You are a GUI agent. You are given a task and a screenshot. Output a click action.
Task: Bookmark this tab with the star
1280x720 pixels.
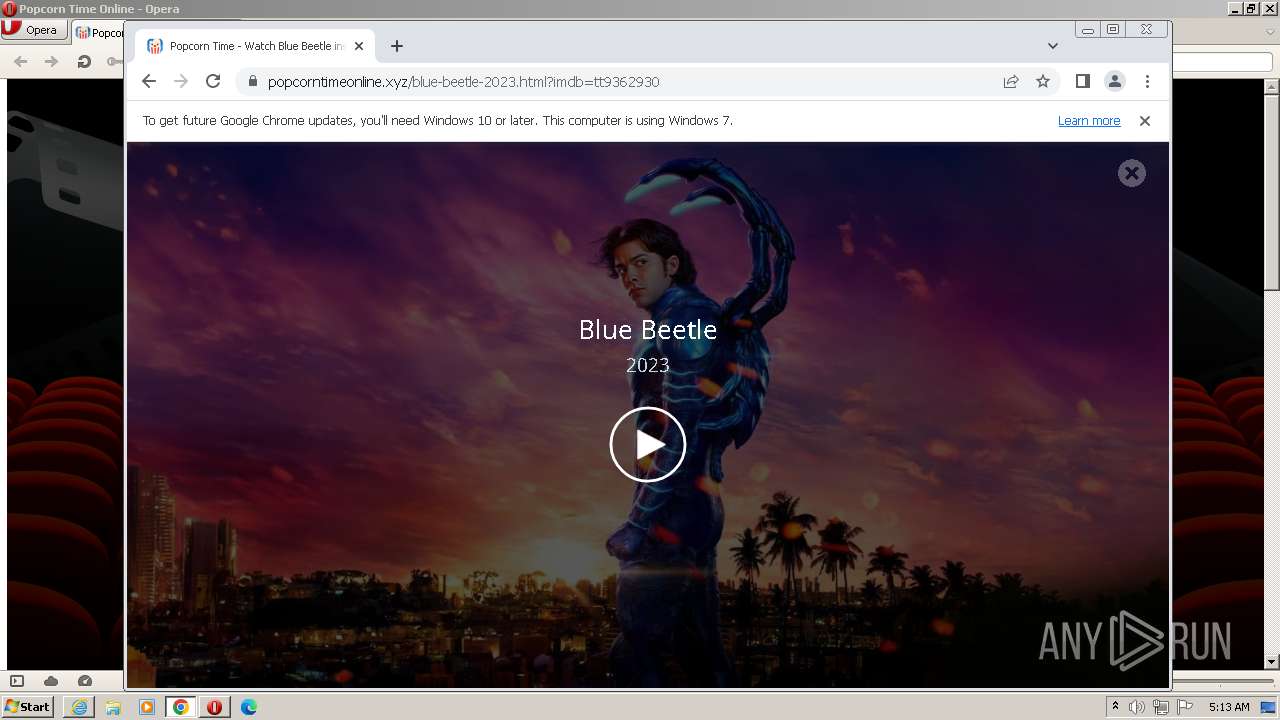pyautogui.click(x=1043, y=81)
